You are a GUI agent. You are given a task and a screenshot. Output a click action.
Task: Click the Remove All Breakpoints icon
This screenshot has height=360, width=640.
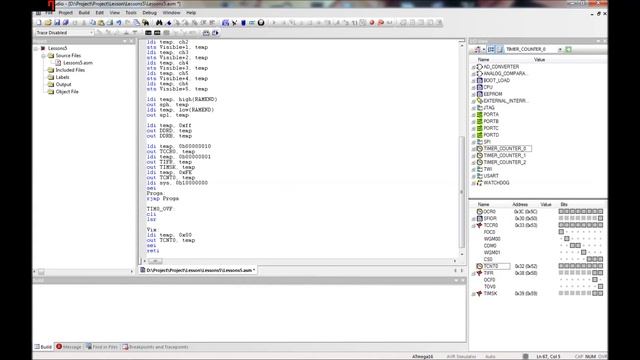click(x=381, y=23)
